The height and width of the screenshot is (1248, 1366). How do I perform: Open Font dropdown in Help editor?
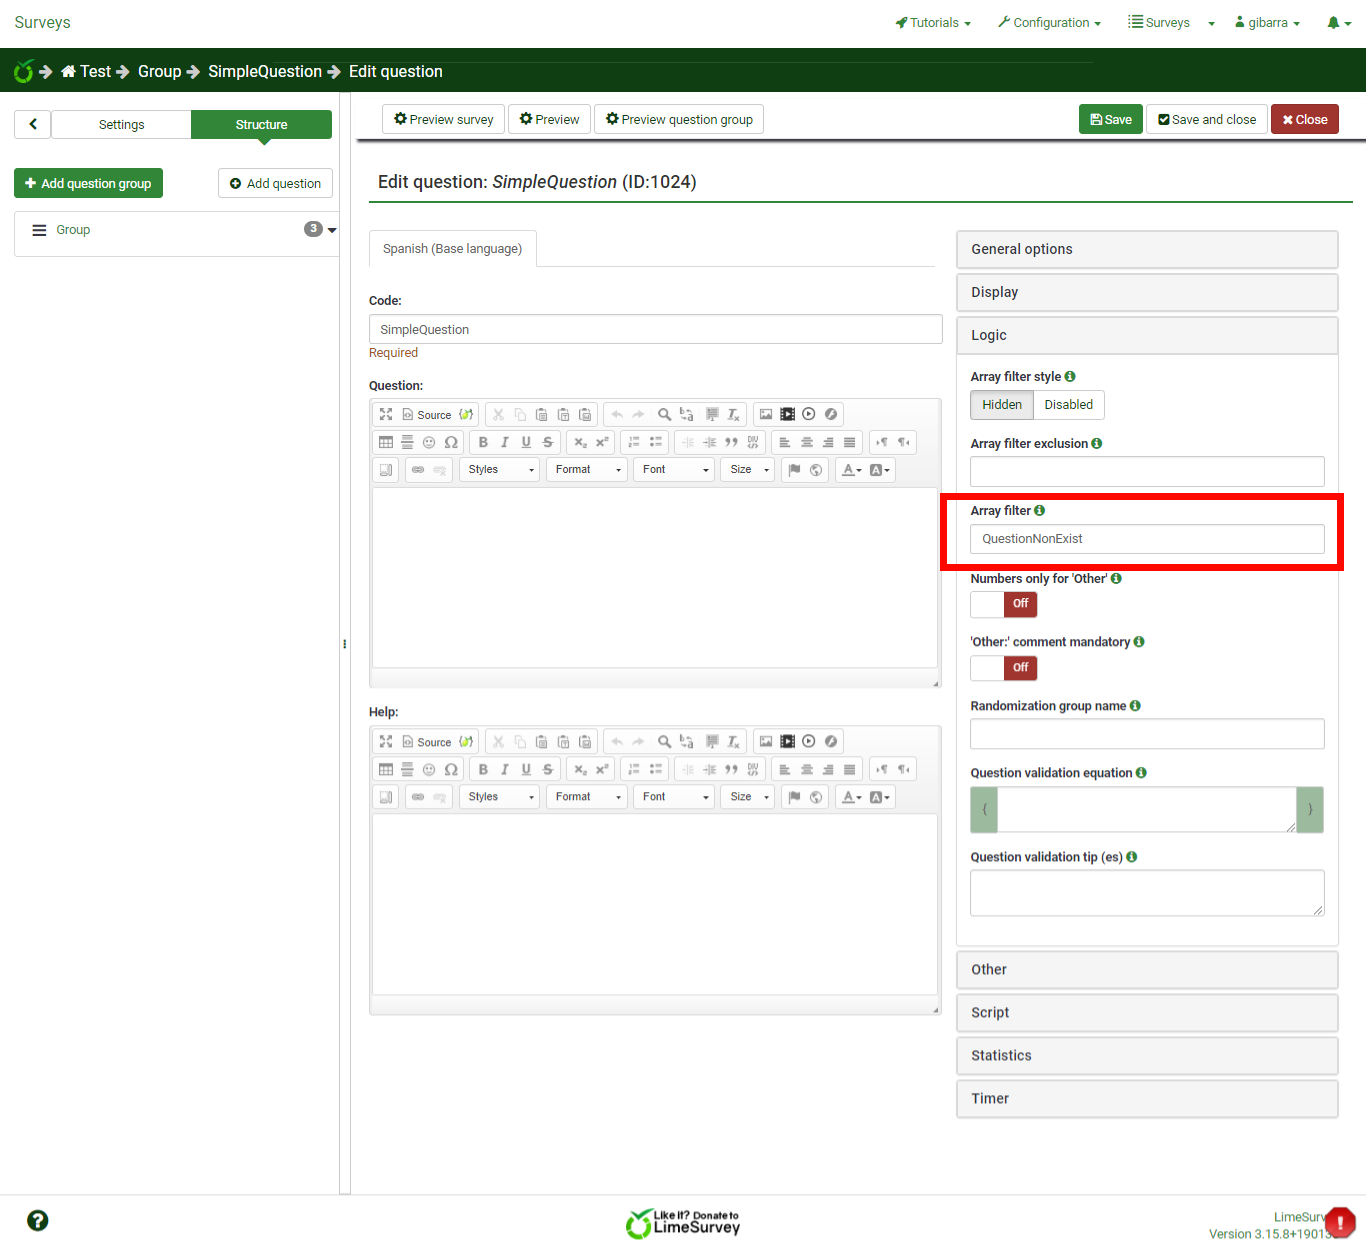[x=675, y=796]
